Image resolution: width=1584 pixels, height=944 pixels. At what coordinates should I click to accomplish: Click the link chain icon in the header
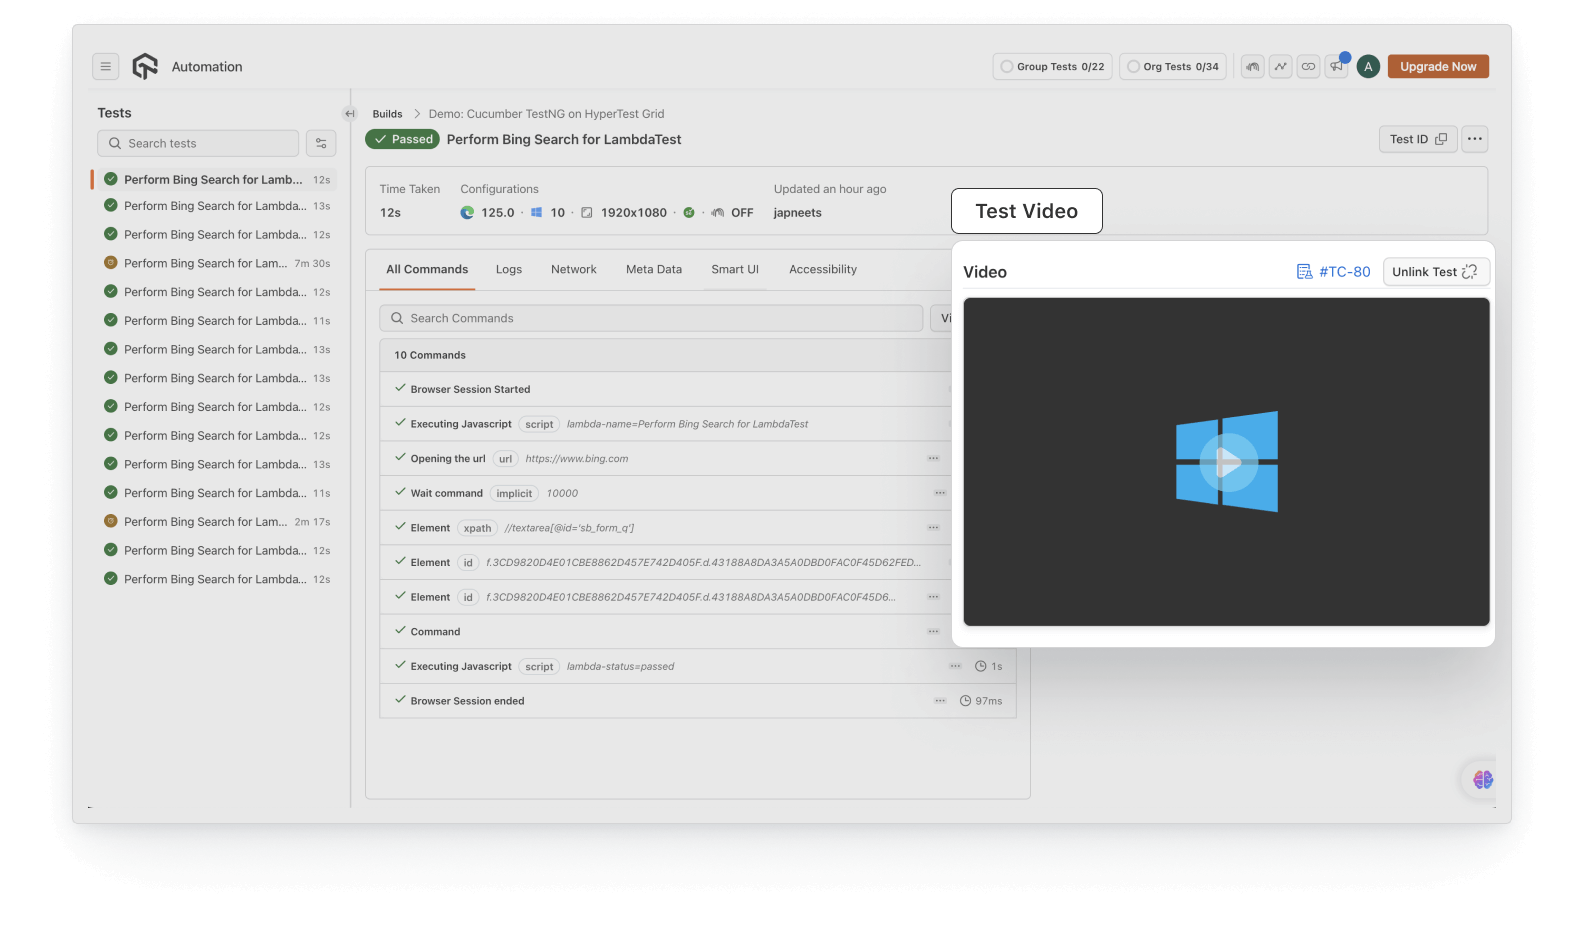[x=1308, y=67]
